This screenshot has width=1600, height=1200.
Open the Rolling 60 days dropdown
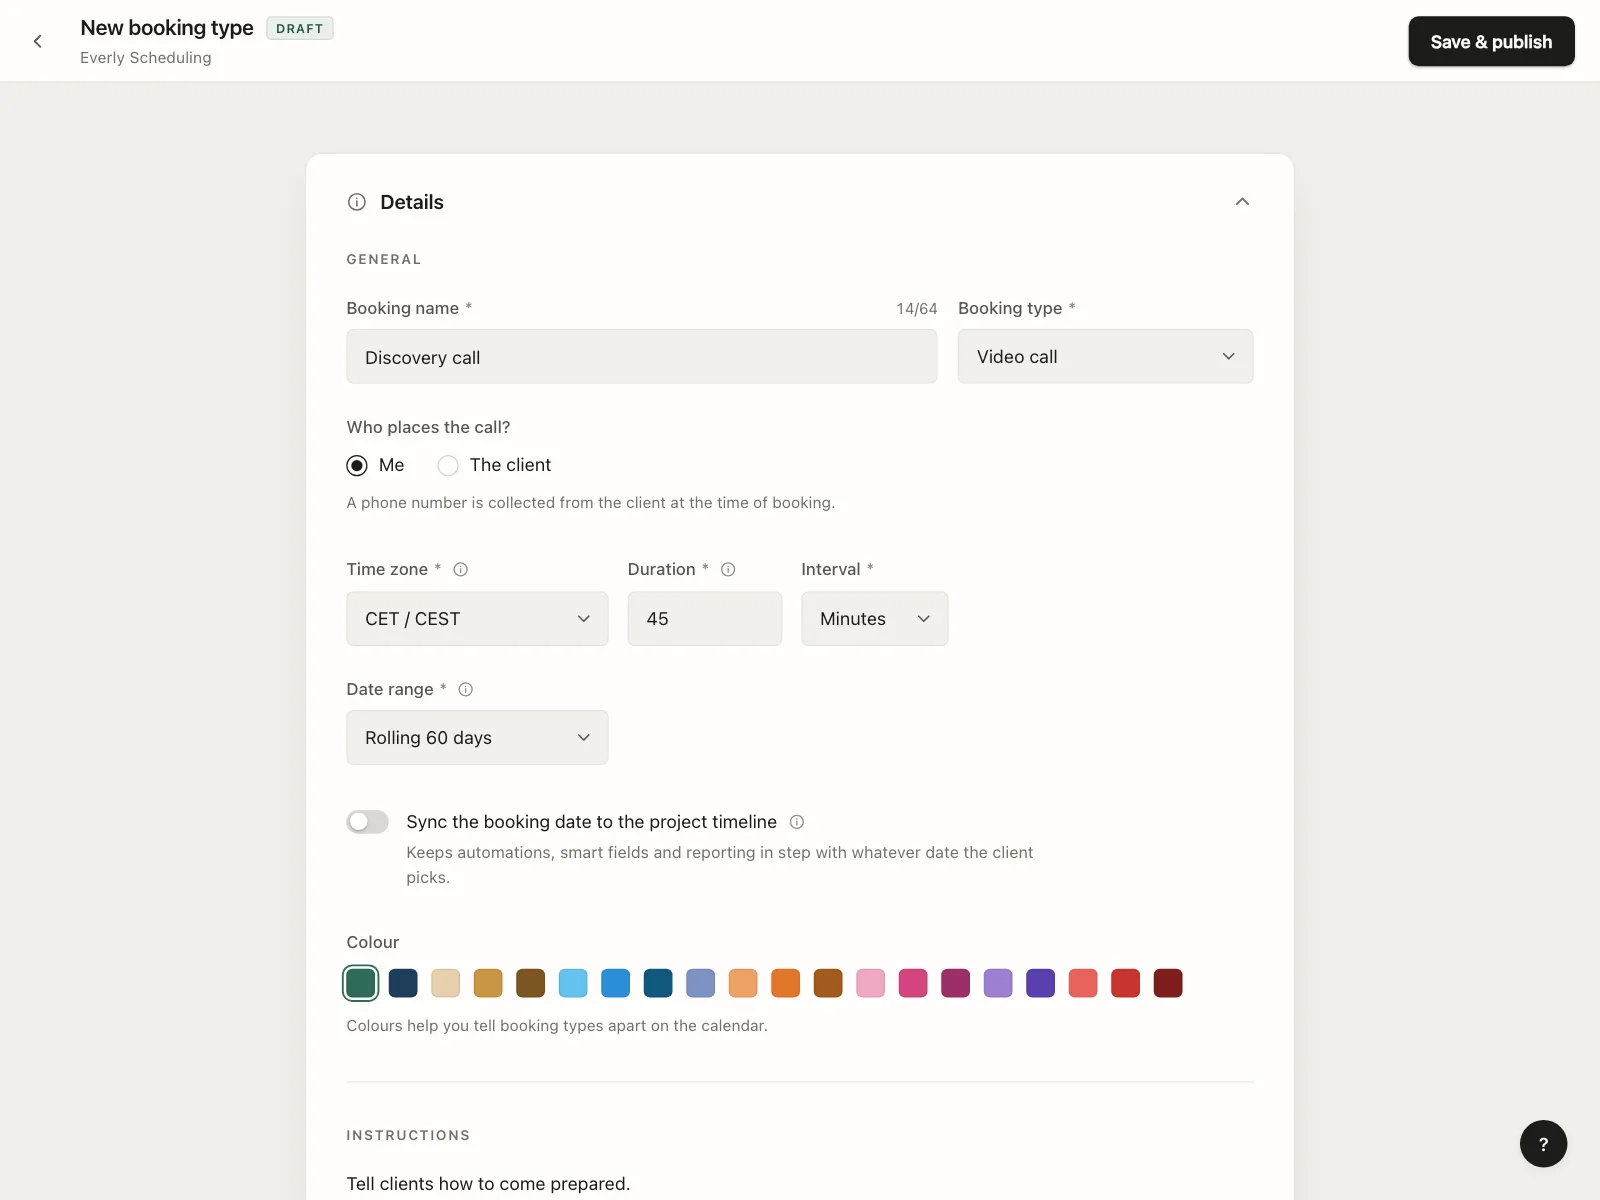tap(477, 738)
